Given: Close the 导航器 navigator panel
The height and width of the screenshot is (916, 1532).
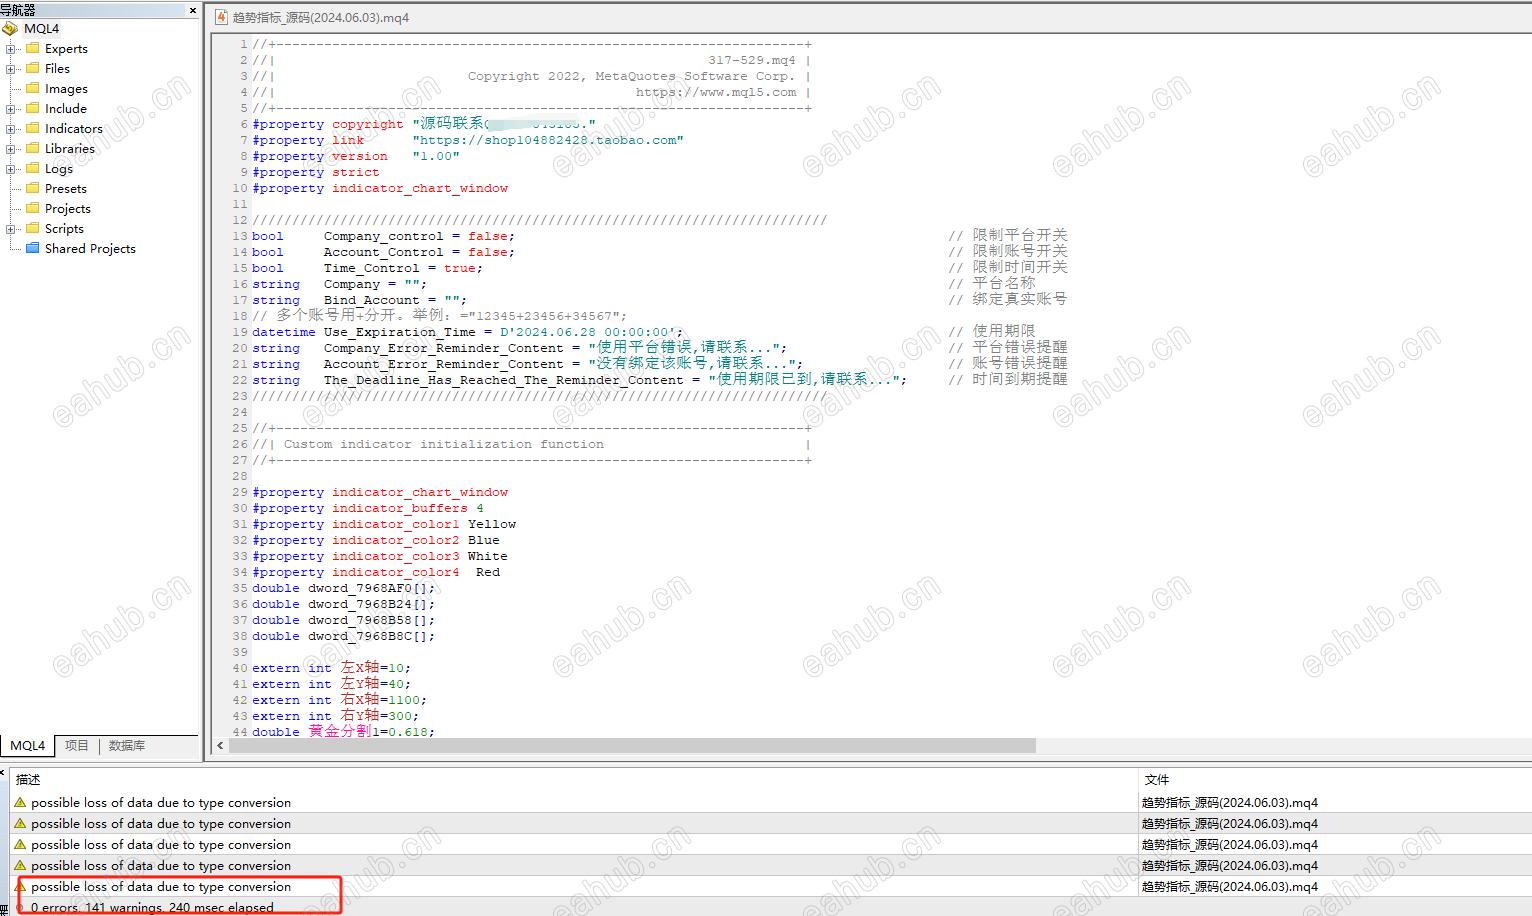Looking at the screenshot, I should 193,10.
